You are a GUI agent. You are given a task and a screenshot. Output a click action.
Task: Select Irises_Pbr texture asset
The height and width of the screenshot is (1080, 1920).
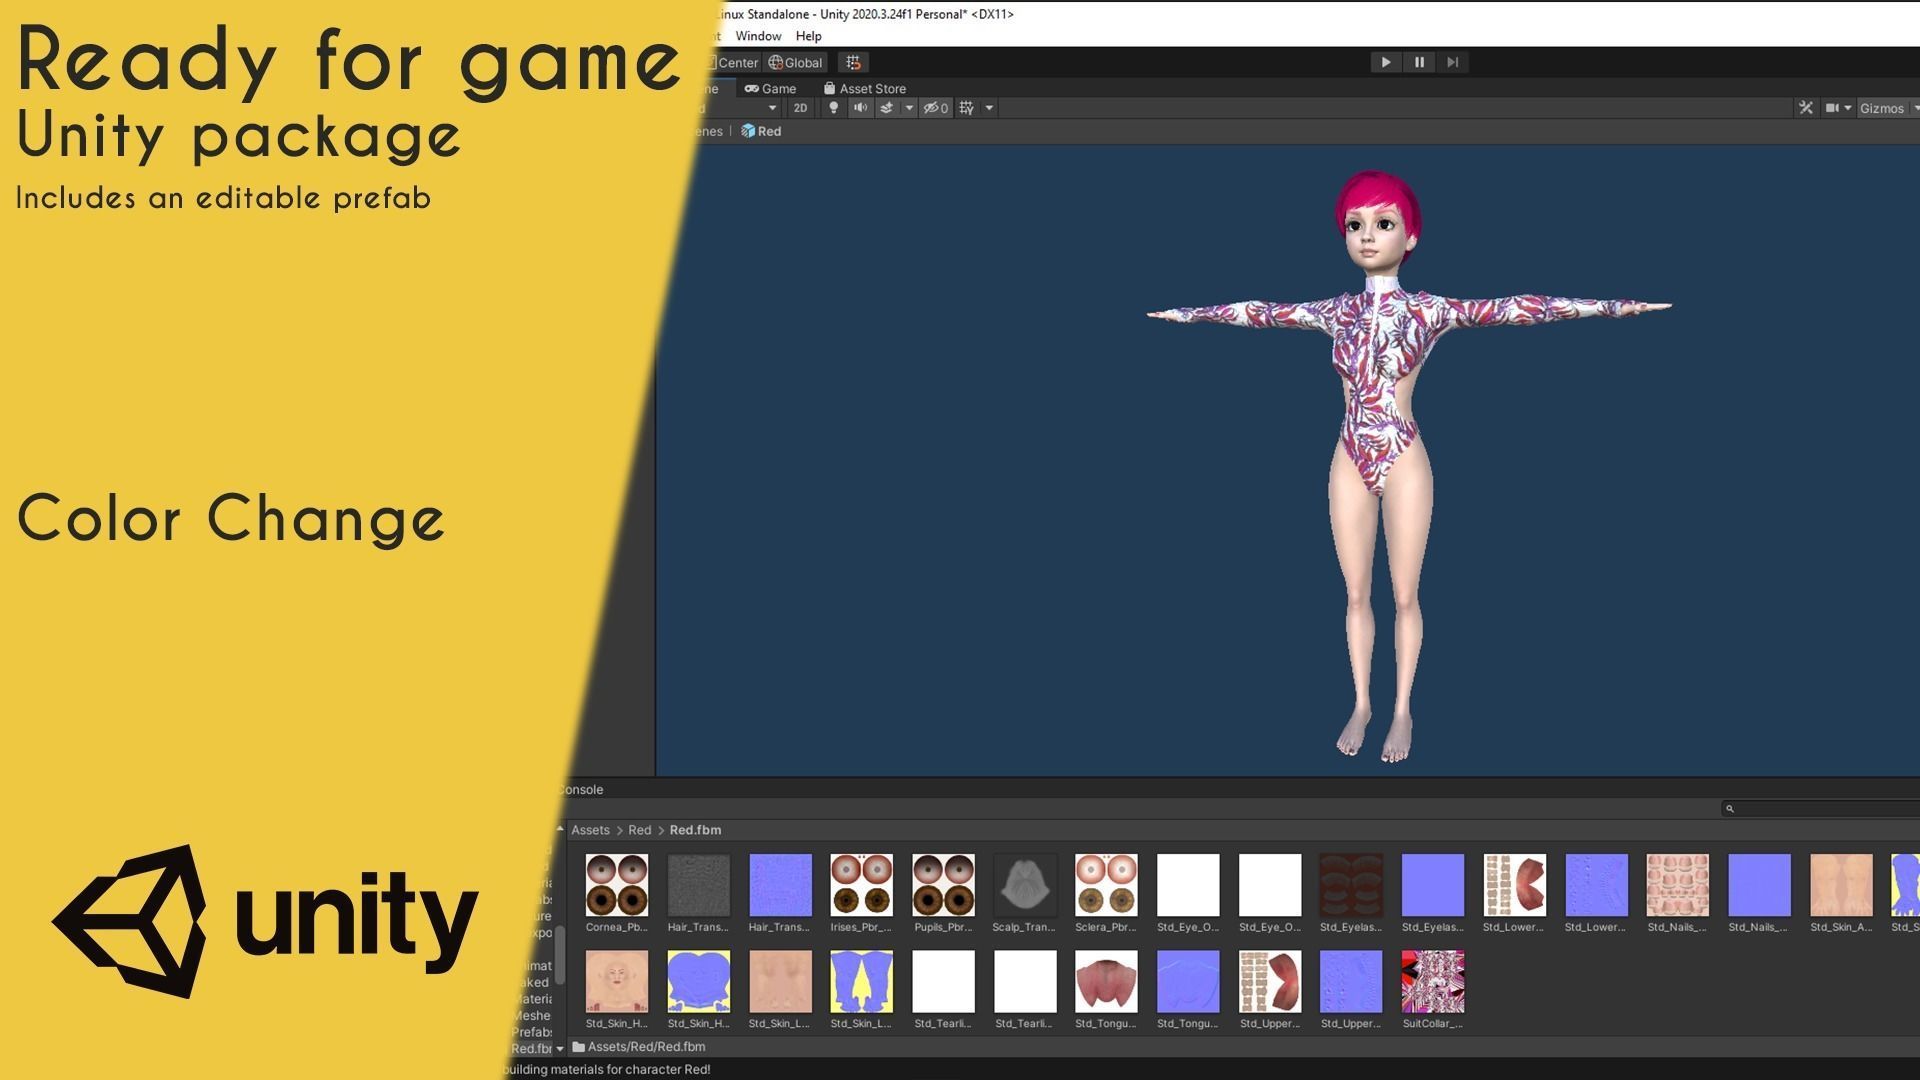click(861, 893)
